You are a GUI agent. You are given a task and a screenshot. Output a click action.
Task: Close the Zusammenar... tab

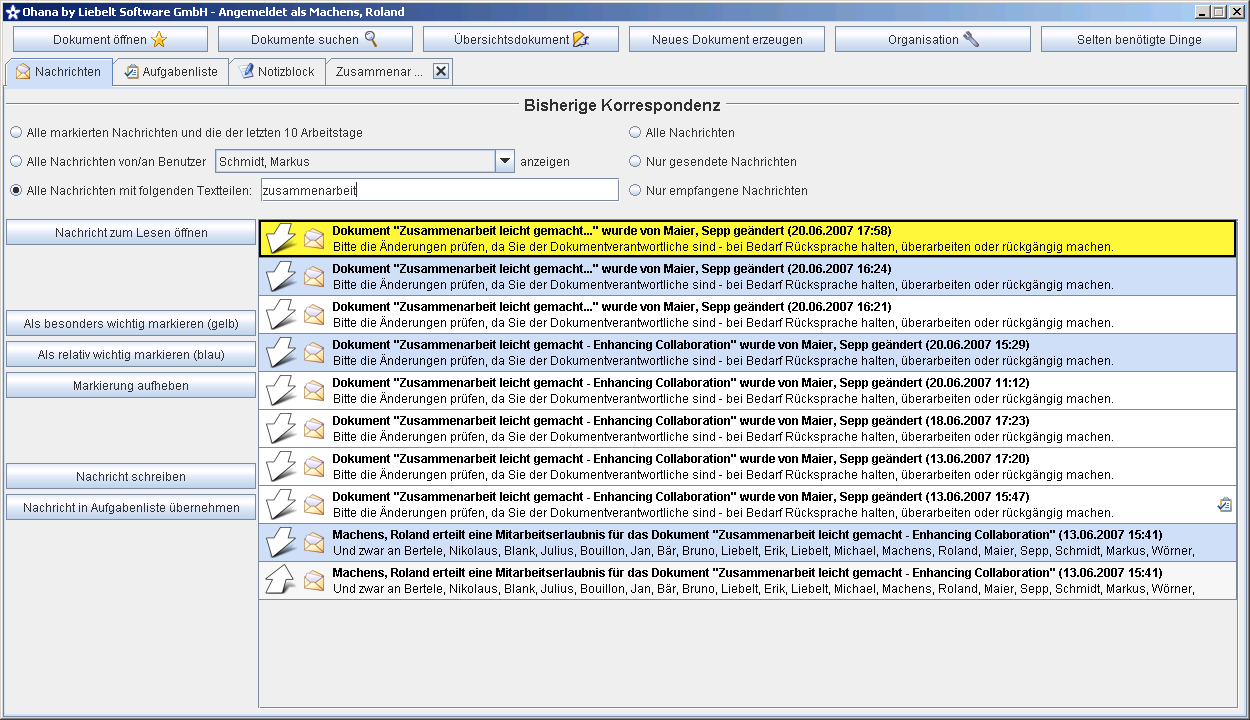point(441,72)
